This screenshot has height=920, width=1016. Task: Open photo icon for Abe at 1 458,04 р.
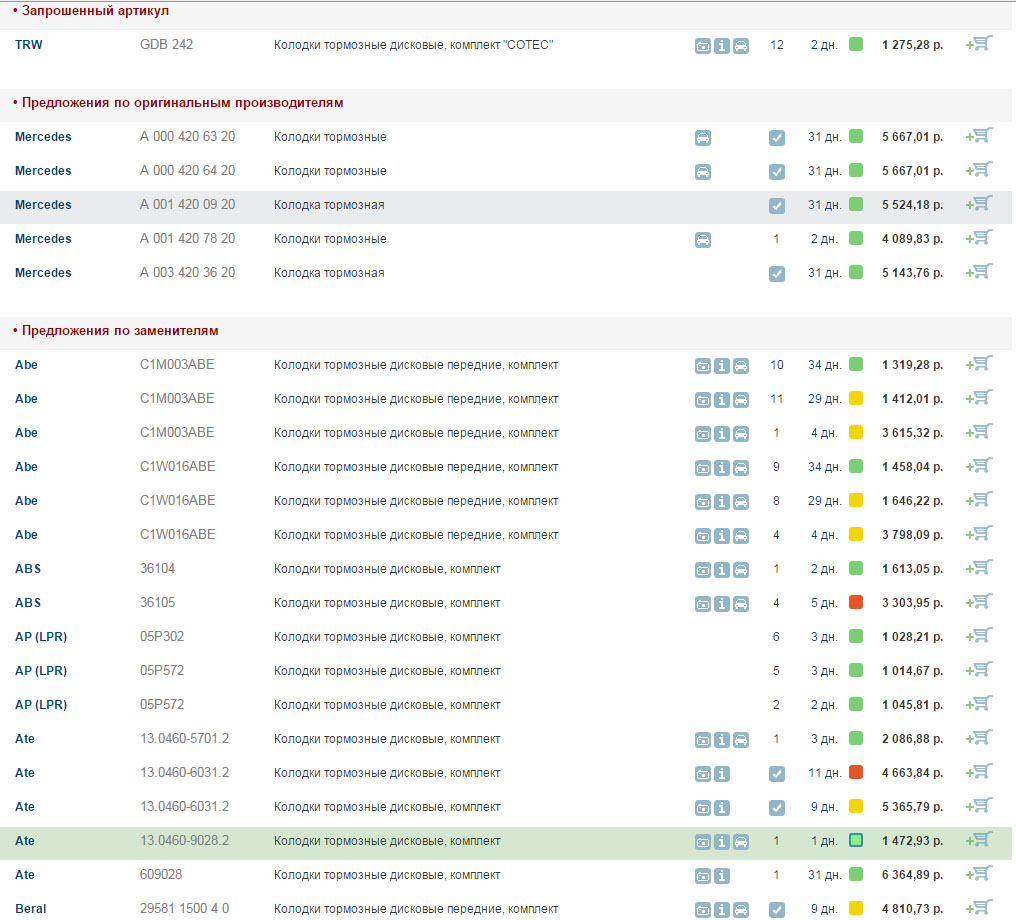pyautogui.click(x=703, y=468)
